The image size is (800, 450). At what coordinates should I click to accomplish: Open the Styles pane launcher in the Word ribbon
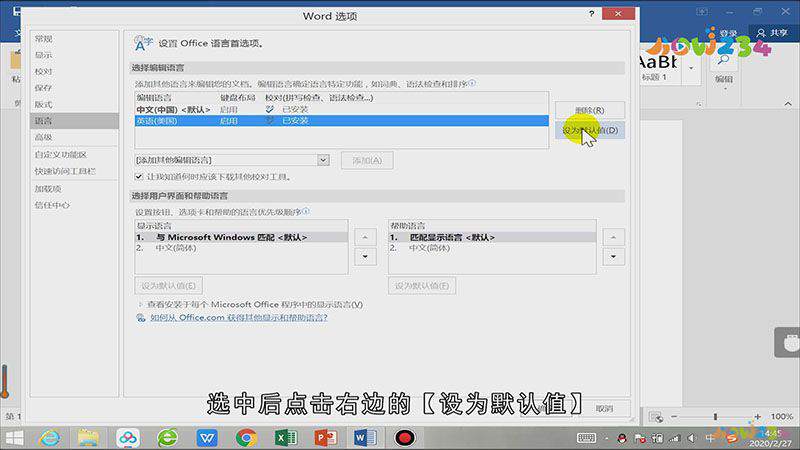pyautogui.click(x=699, y=104)
